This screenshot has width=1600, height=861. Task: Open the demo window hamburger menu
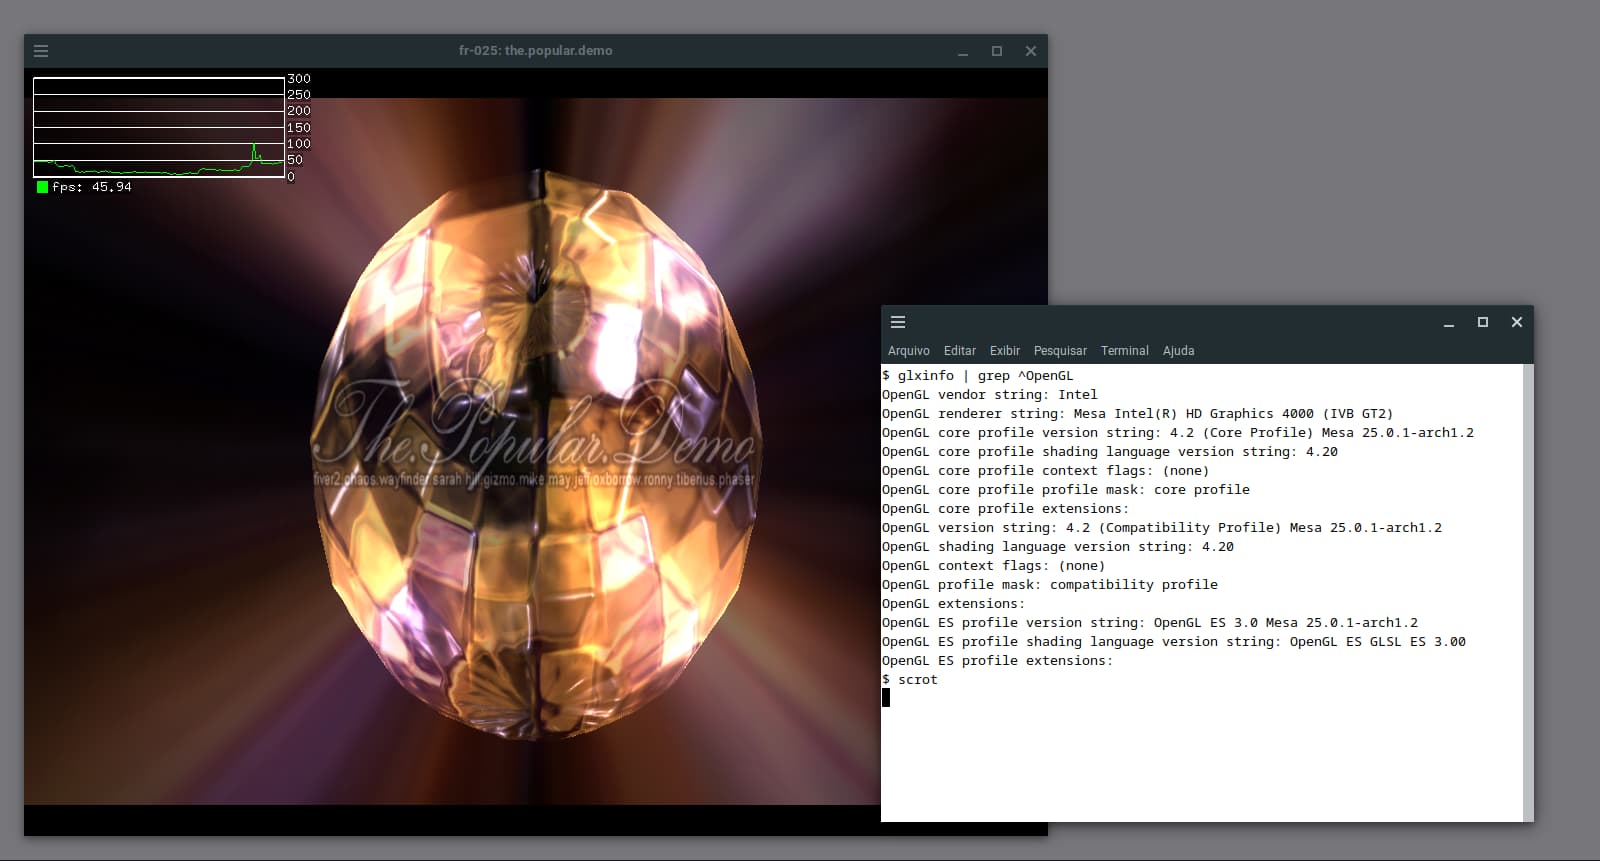[x=41, y=51]
